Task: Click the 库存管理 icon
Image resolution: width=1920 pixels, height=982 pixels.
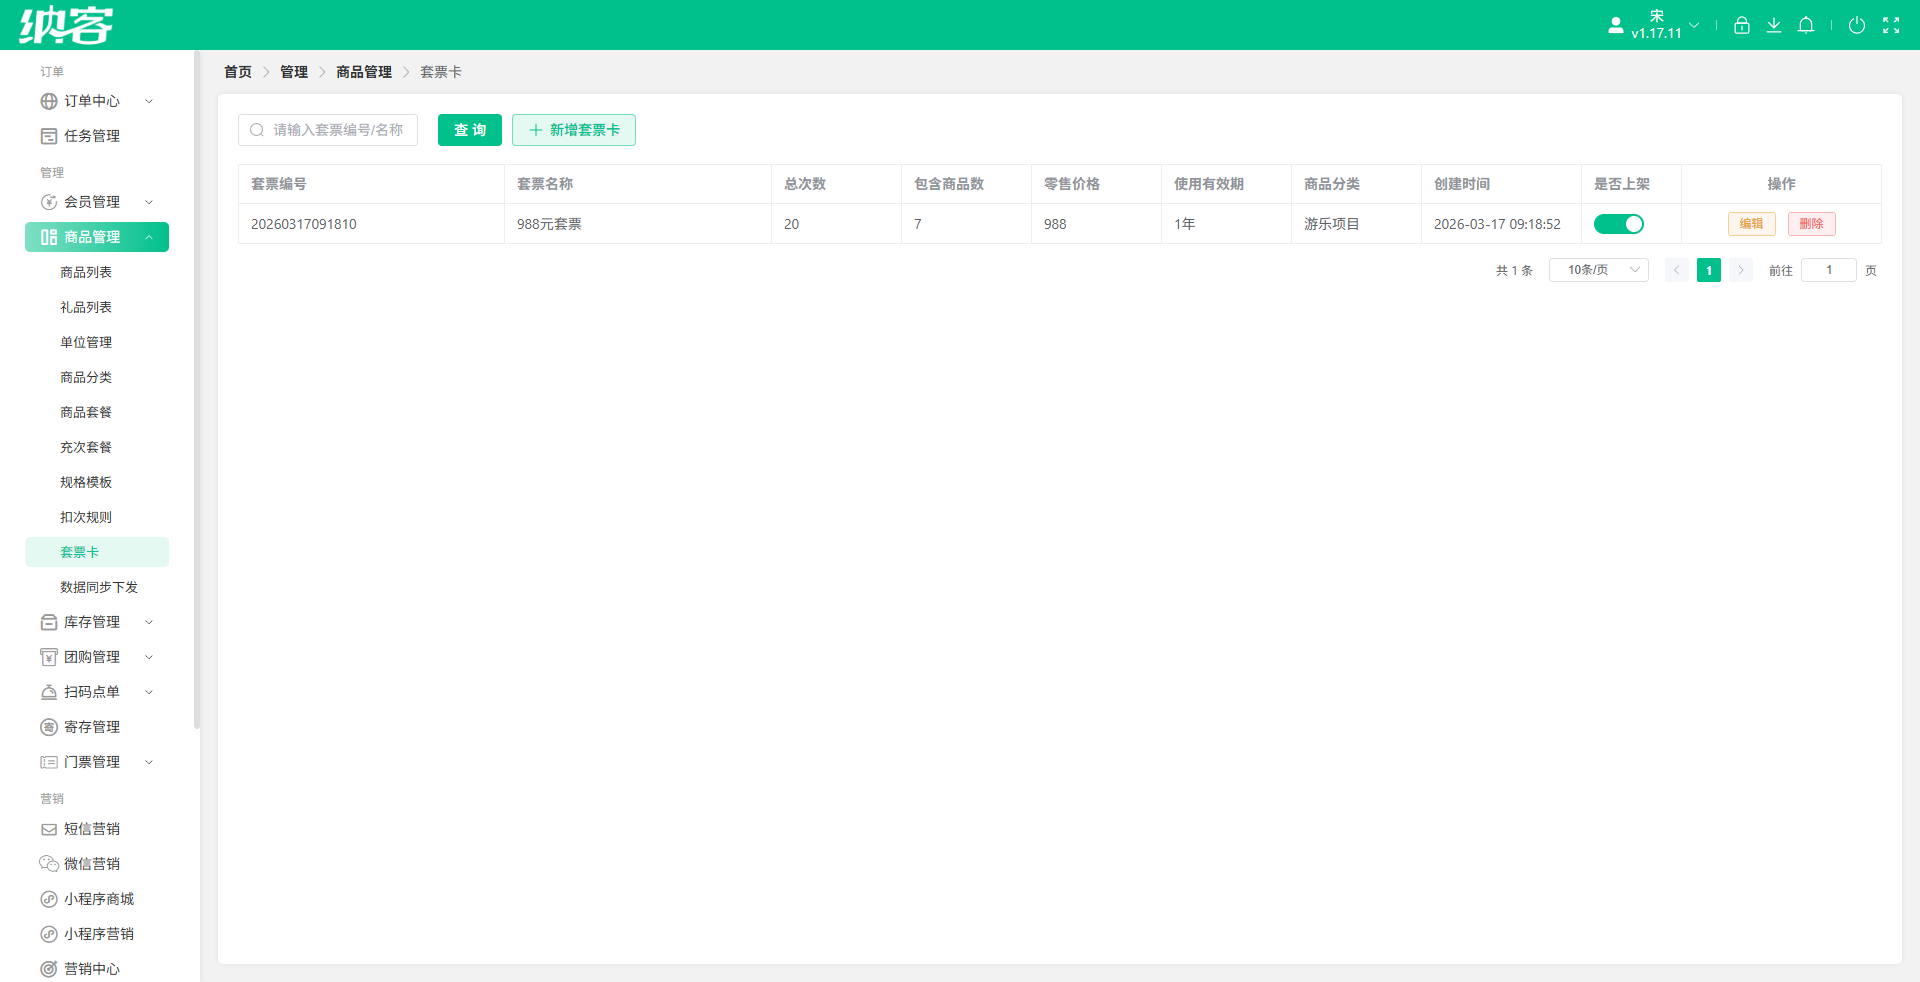Action: pos(49,622)
